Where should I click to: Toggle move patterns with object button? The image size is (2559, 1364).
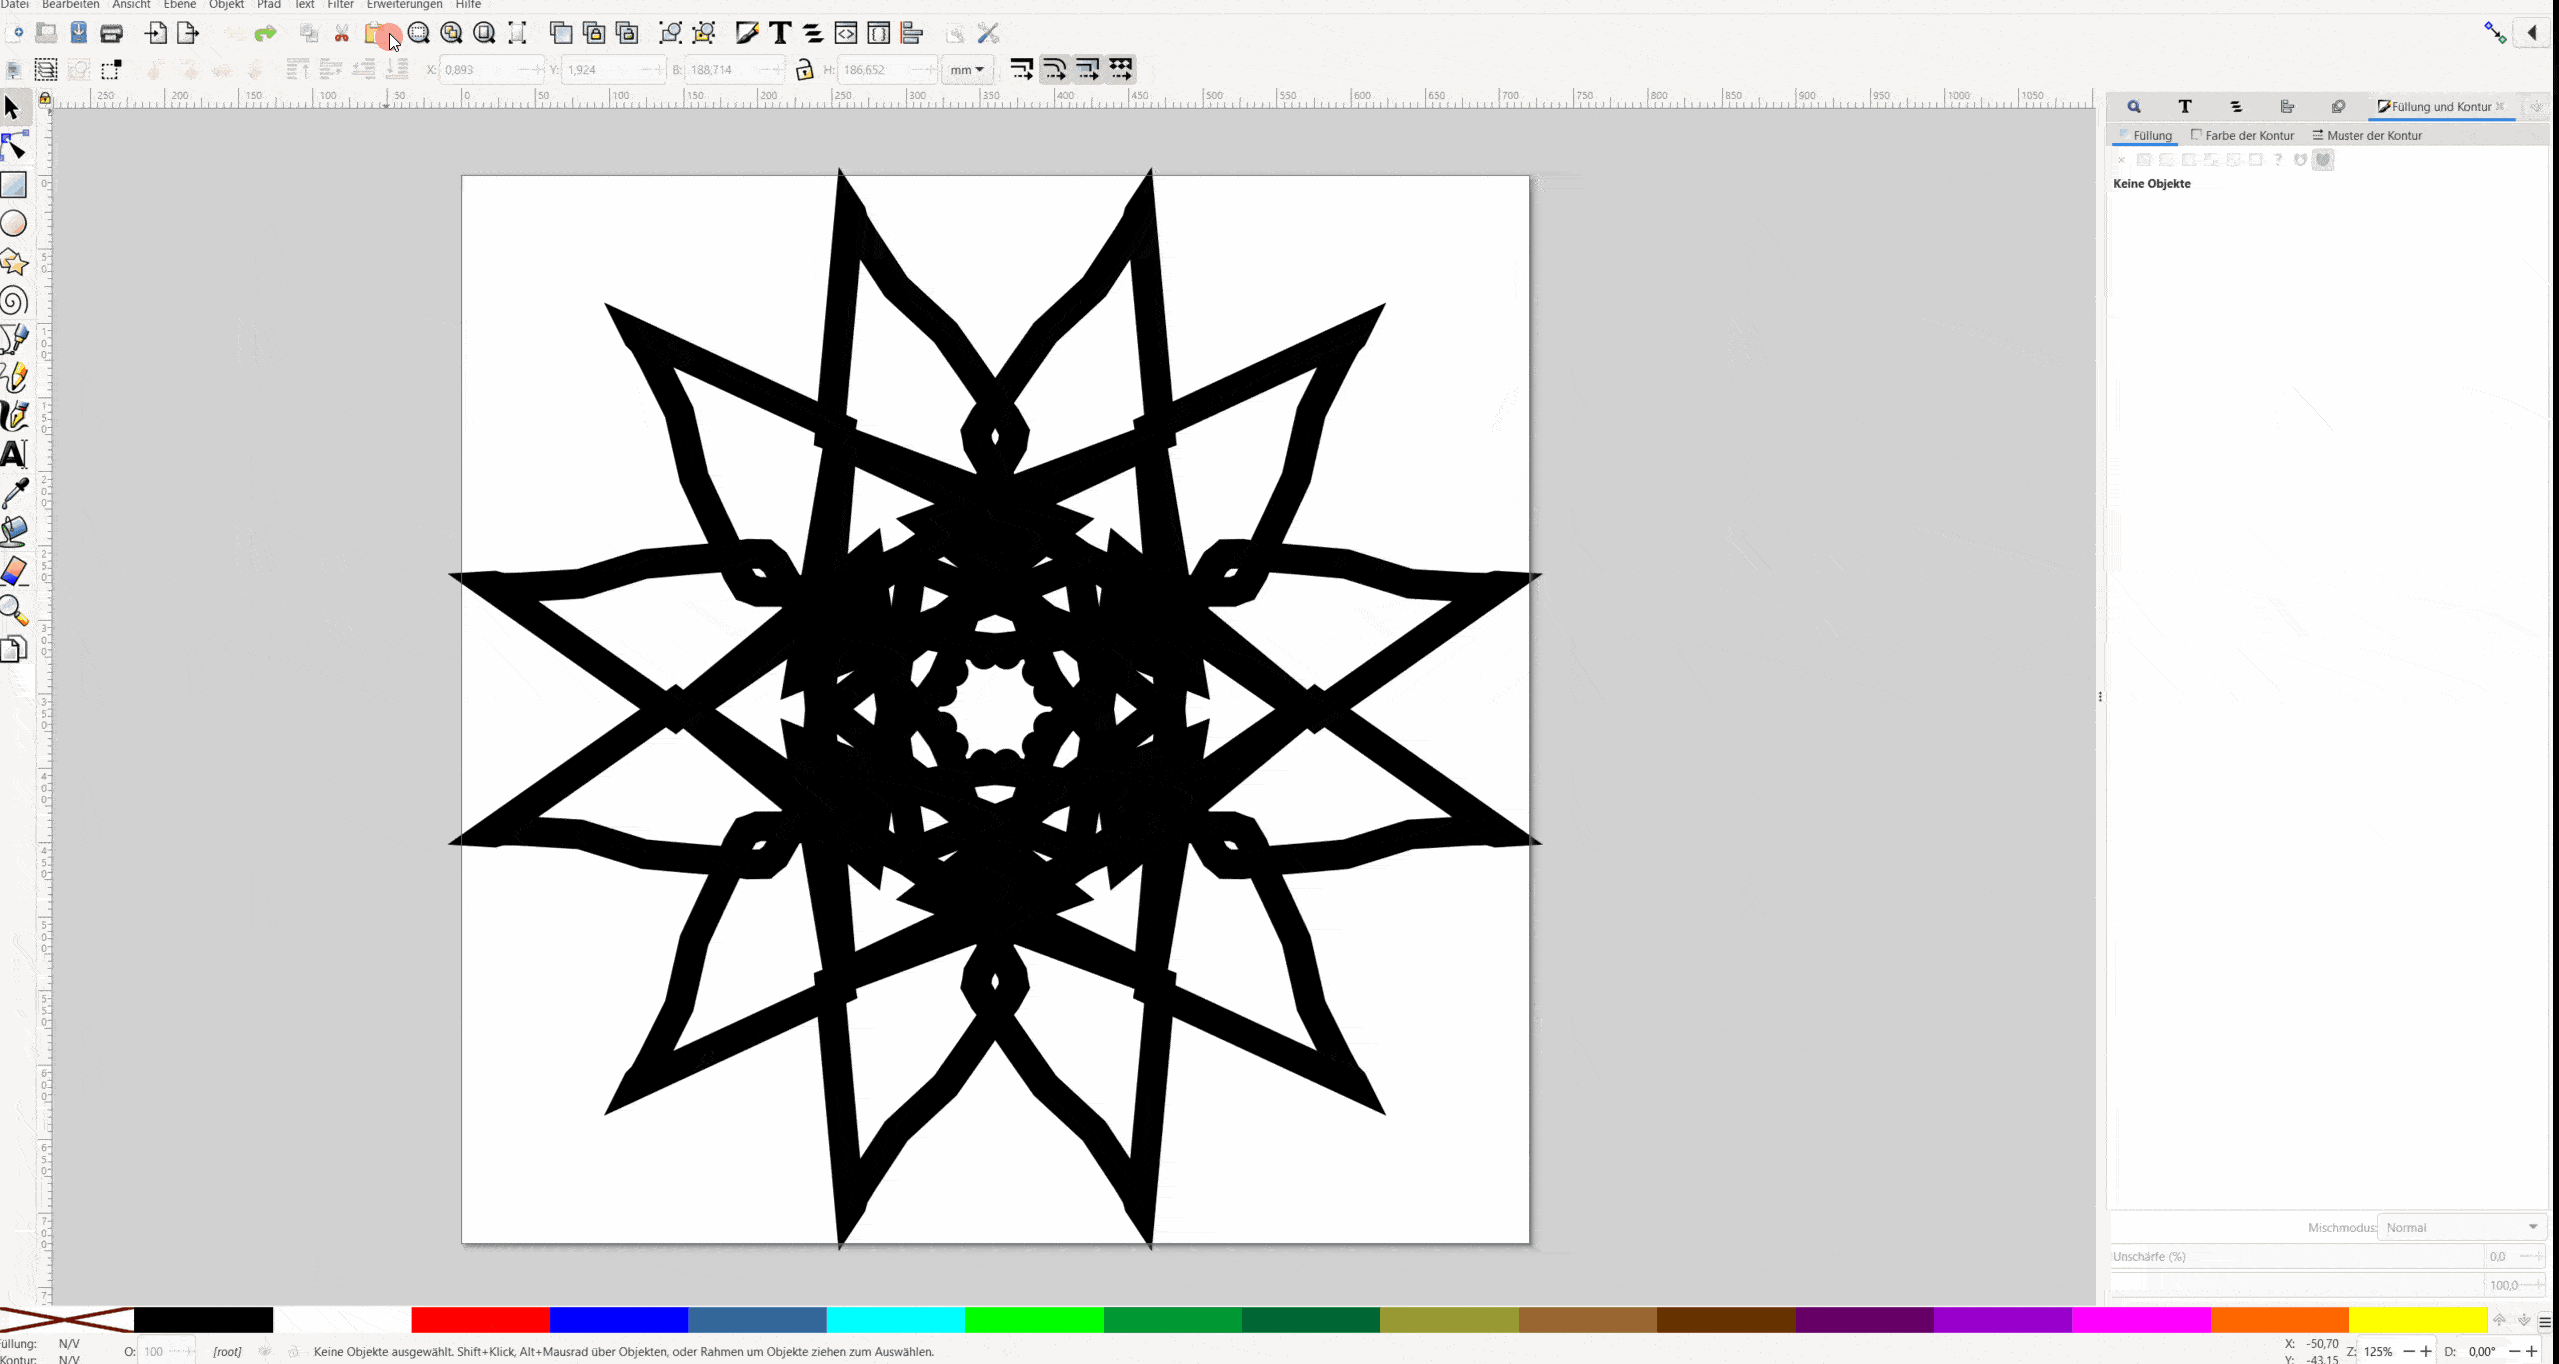[1121, 69]
